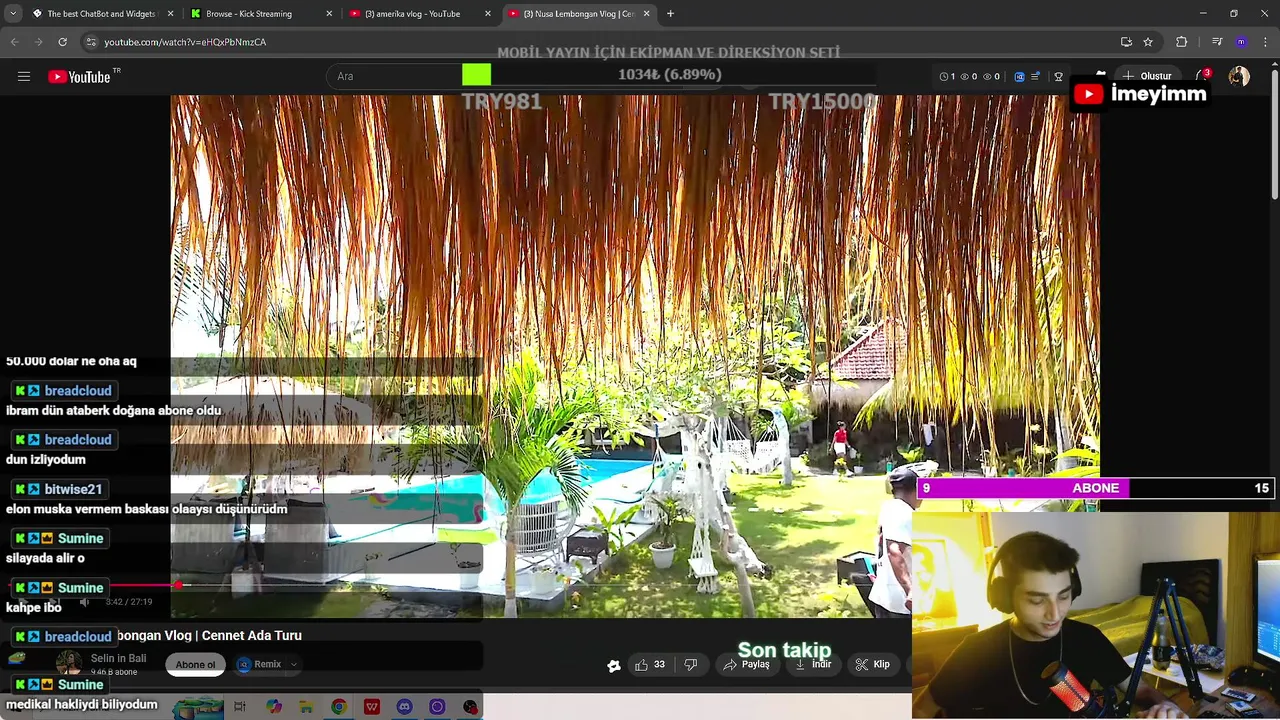
Task: Open YouTube notifications bell with badge 3
Action: [1203, 76]
